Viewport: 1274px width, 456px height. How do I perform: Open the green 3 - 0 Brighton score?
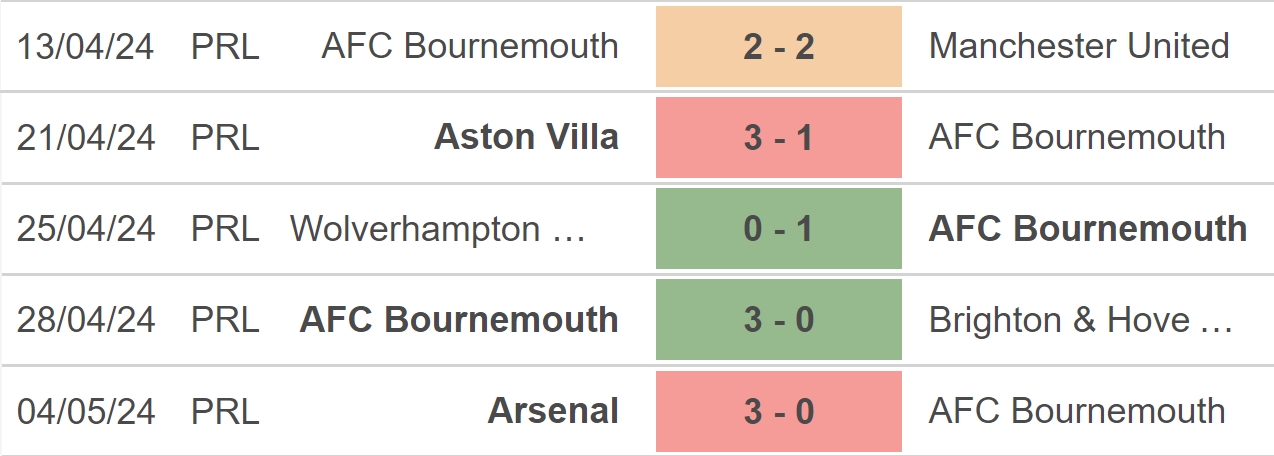[779, 320]
